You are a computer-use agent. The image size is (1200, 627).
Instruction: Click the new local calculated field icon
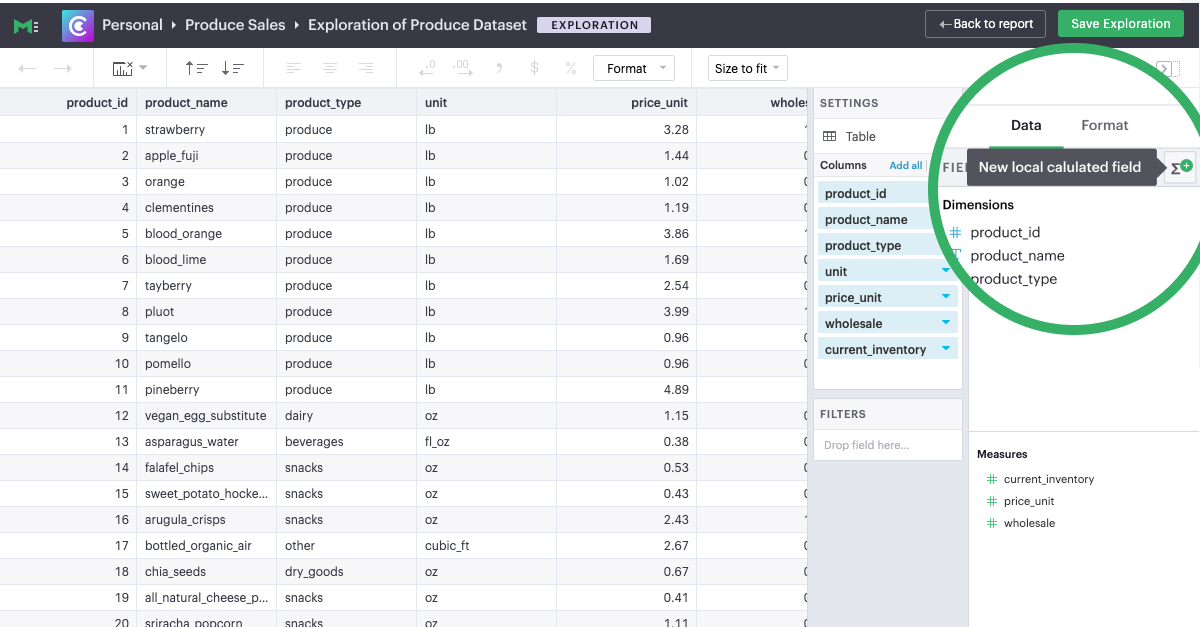1180,167
